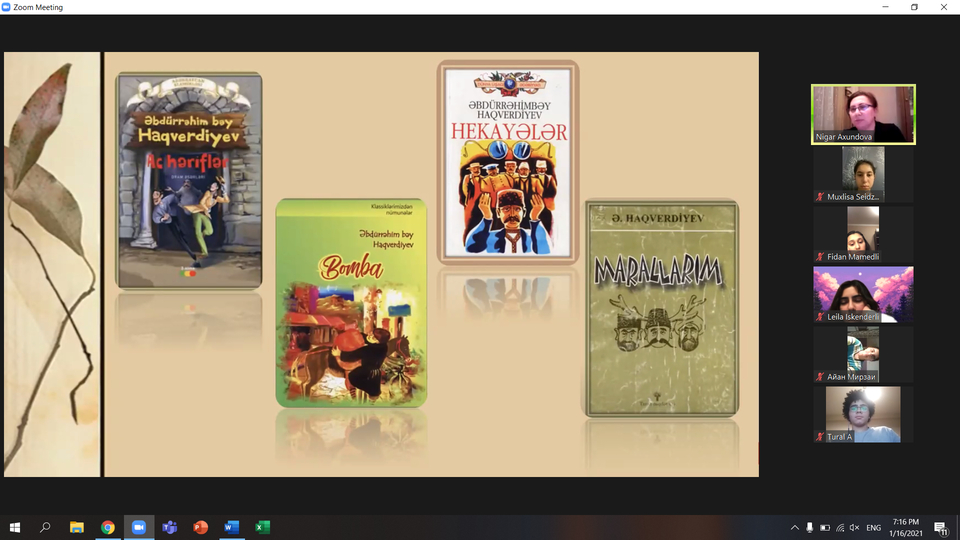Click muted mic icon beside Muxlisa Seidz
The height and width of the screenshot is (540, 960).
820,197
